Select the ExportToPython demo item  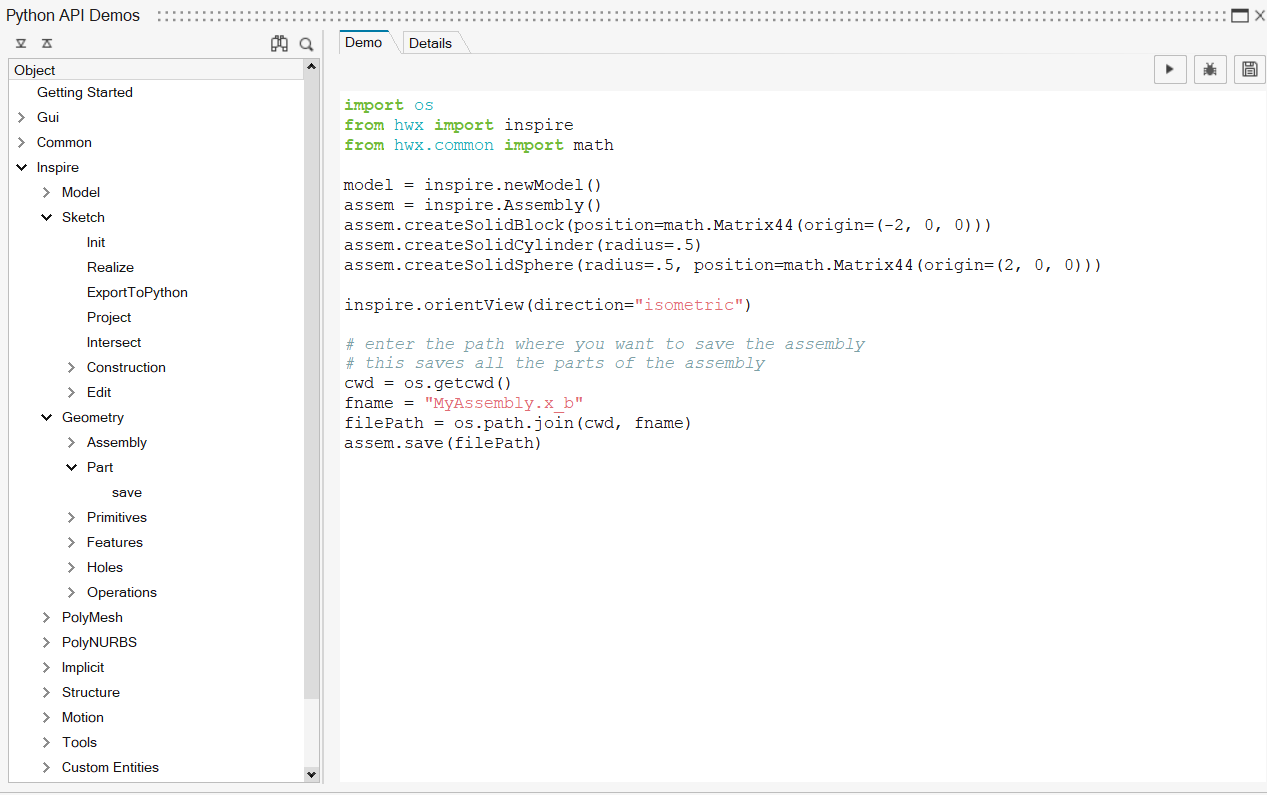pos(137,292)
